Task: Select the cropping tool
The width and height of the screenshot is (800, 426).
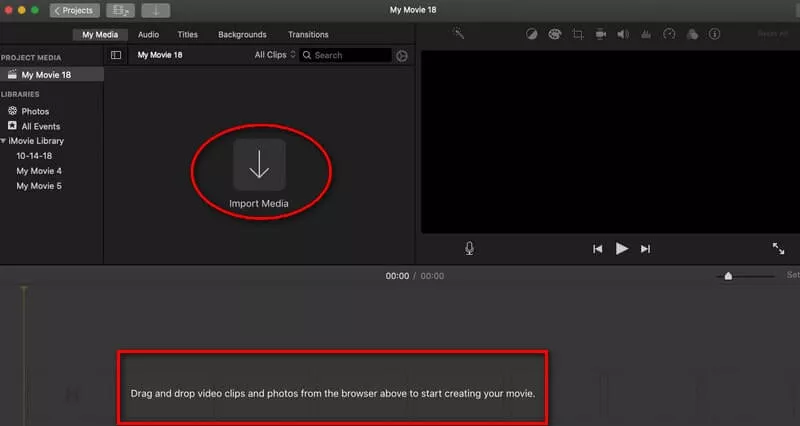Action: (x=578, y=34)
